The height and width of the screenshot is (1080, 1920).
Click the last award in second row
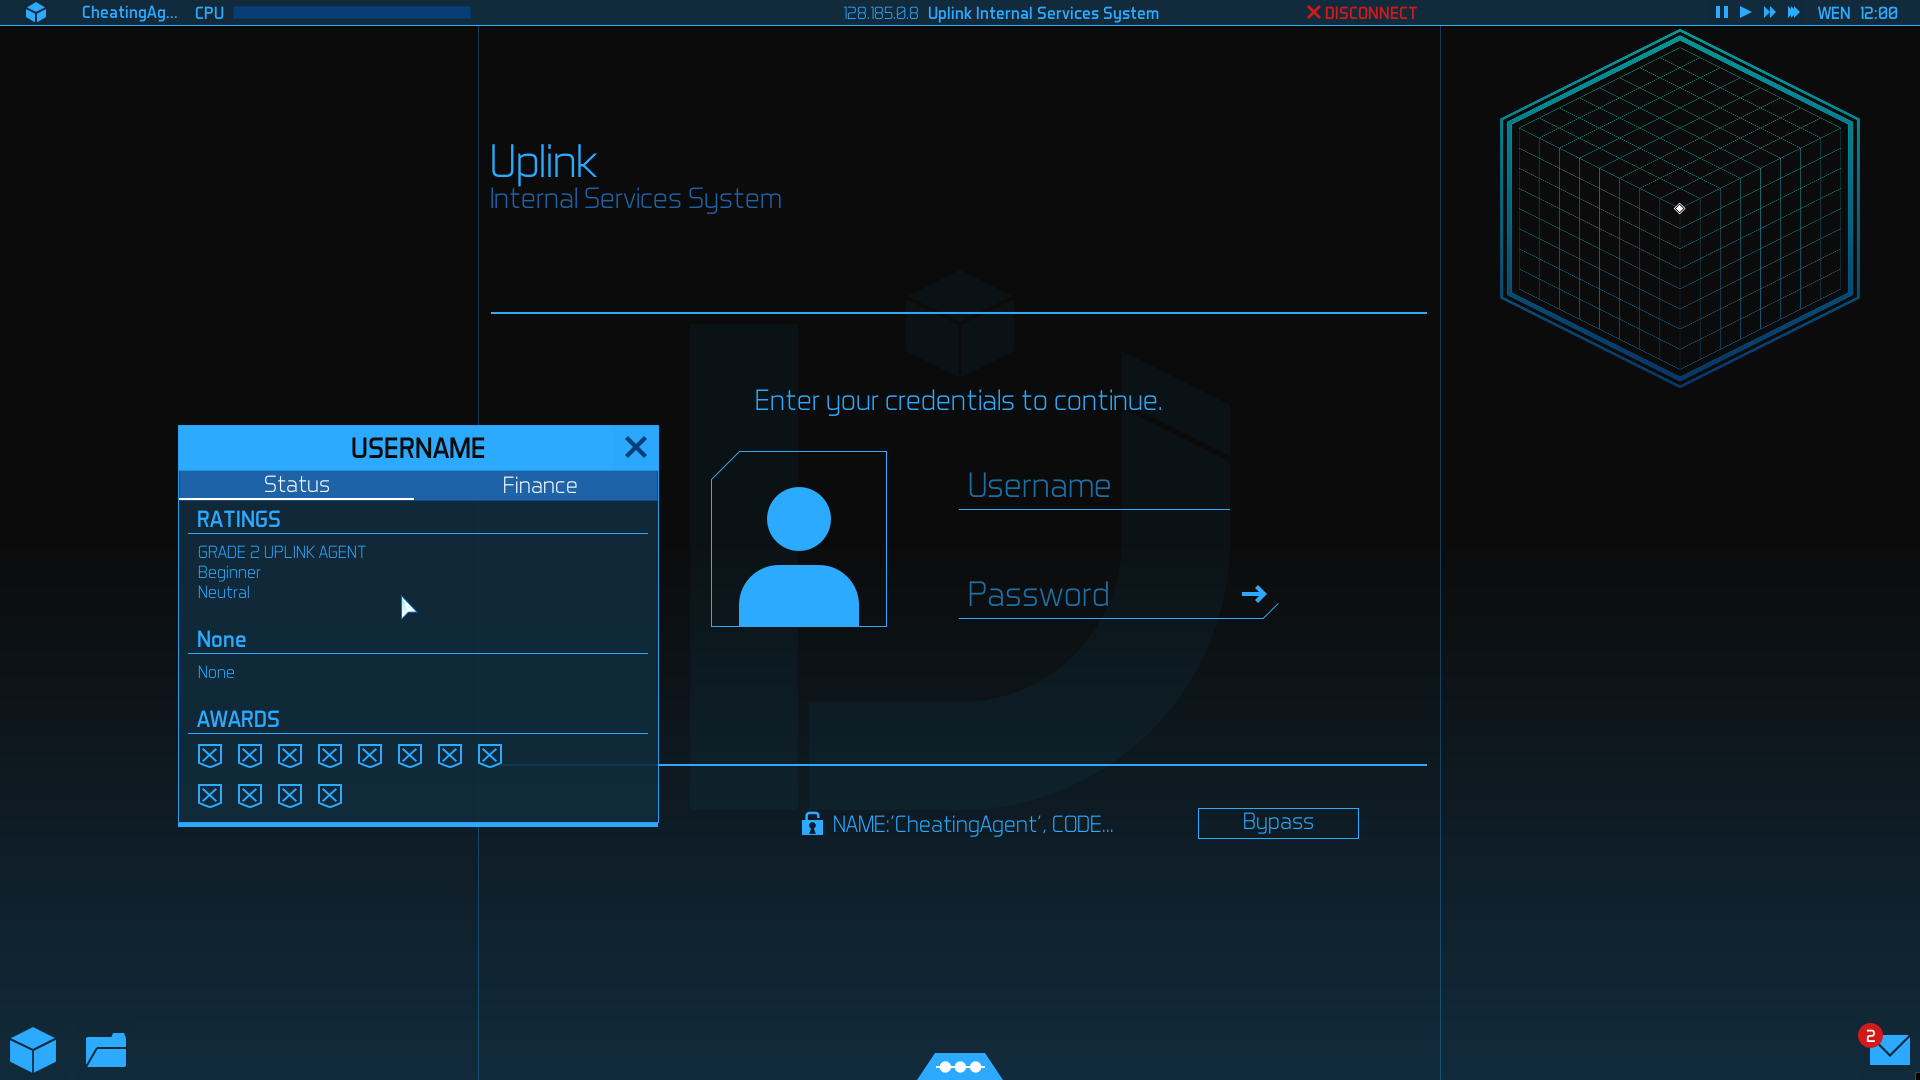tap(330, 796)
